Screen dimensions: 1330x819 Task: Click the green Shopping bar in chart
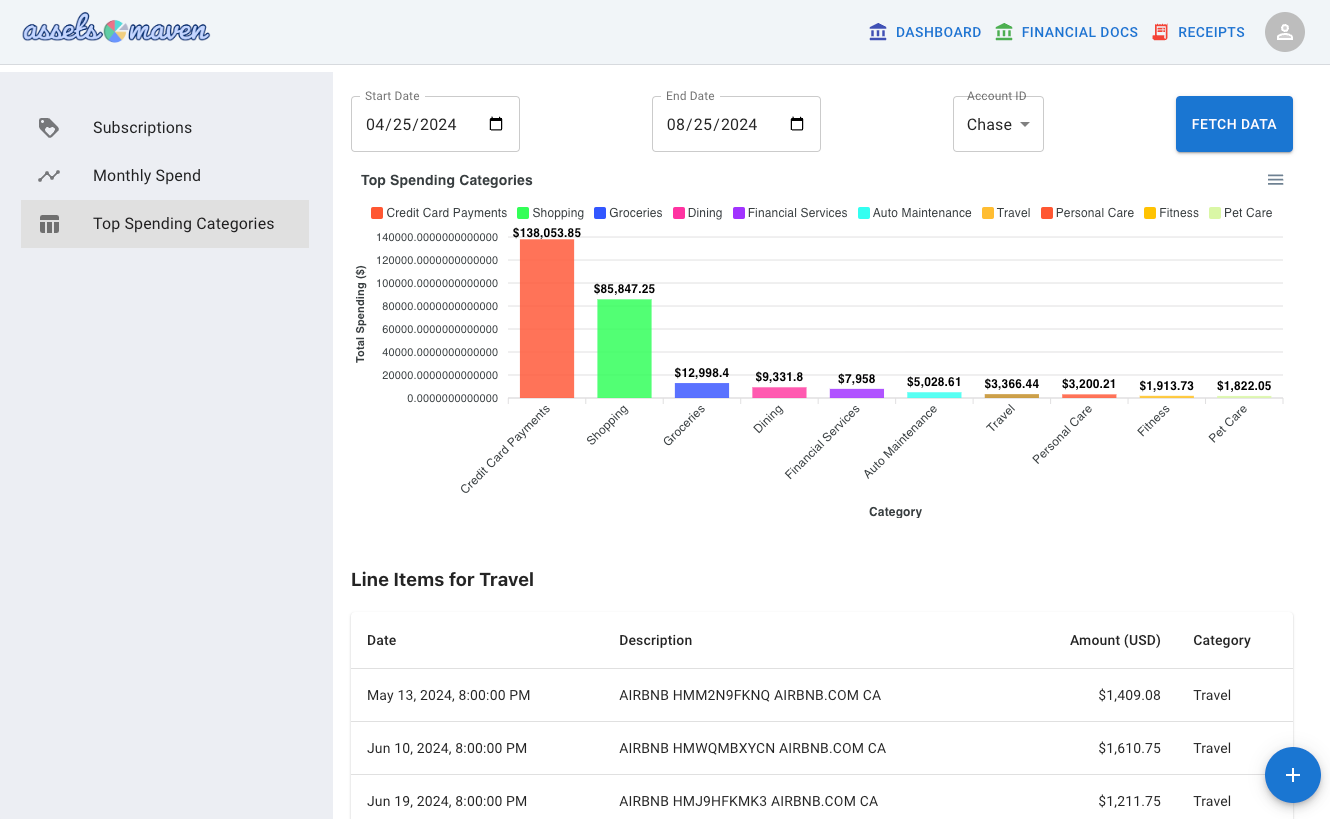point(624,348)
